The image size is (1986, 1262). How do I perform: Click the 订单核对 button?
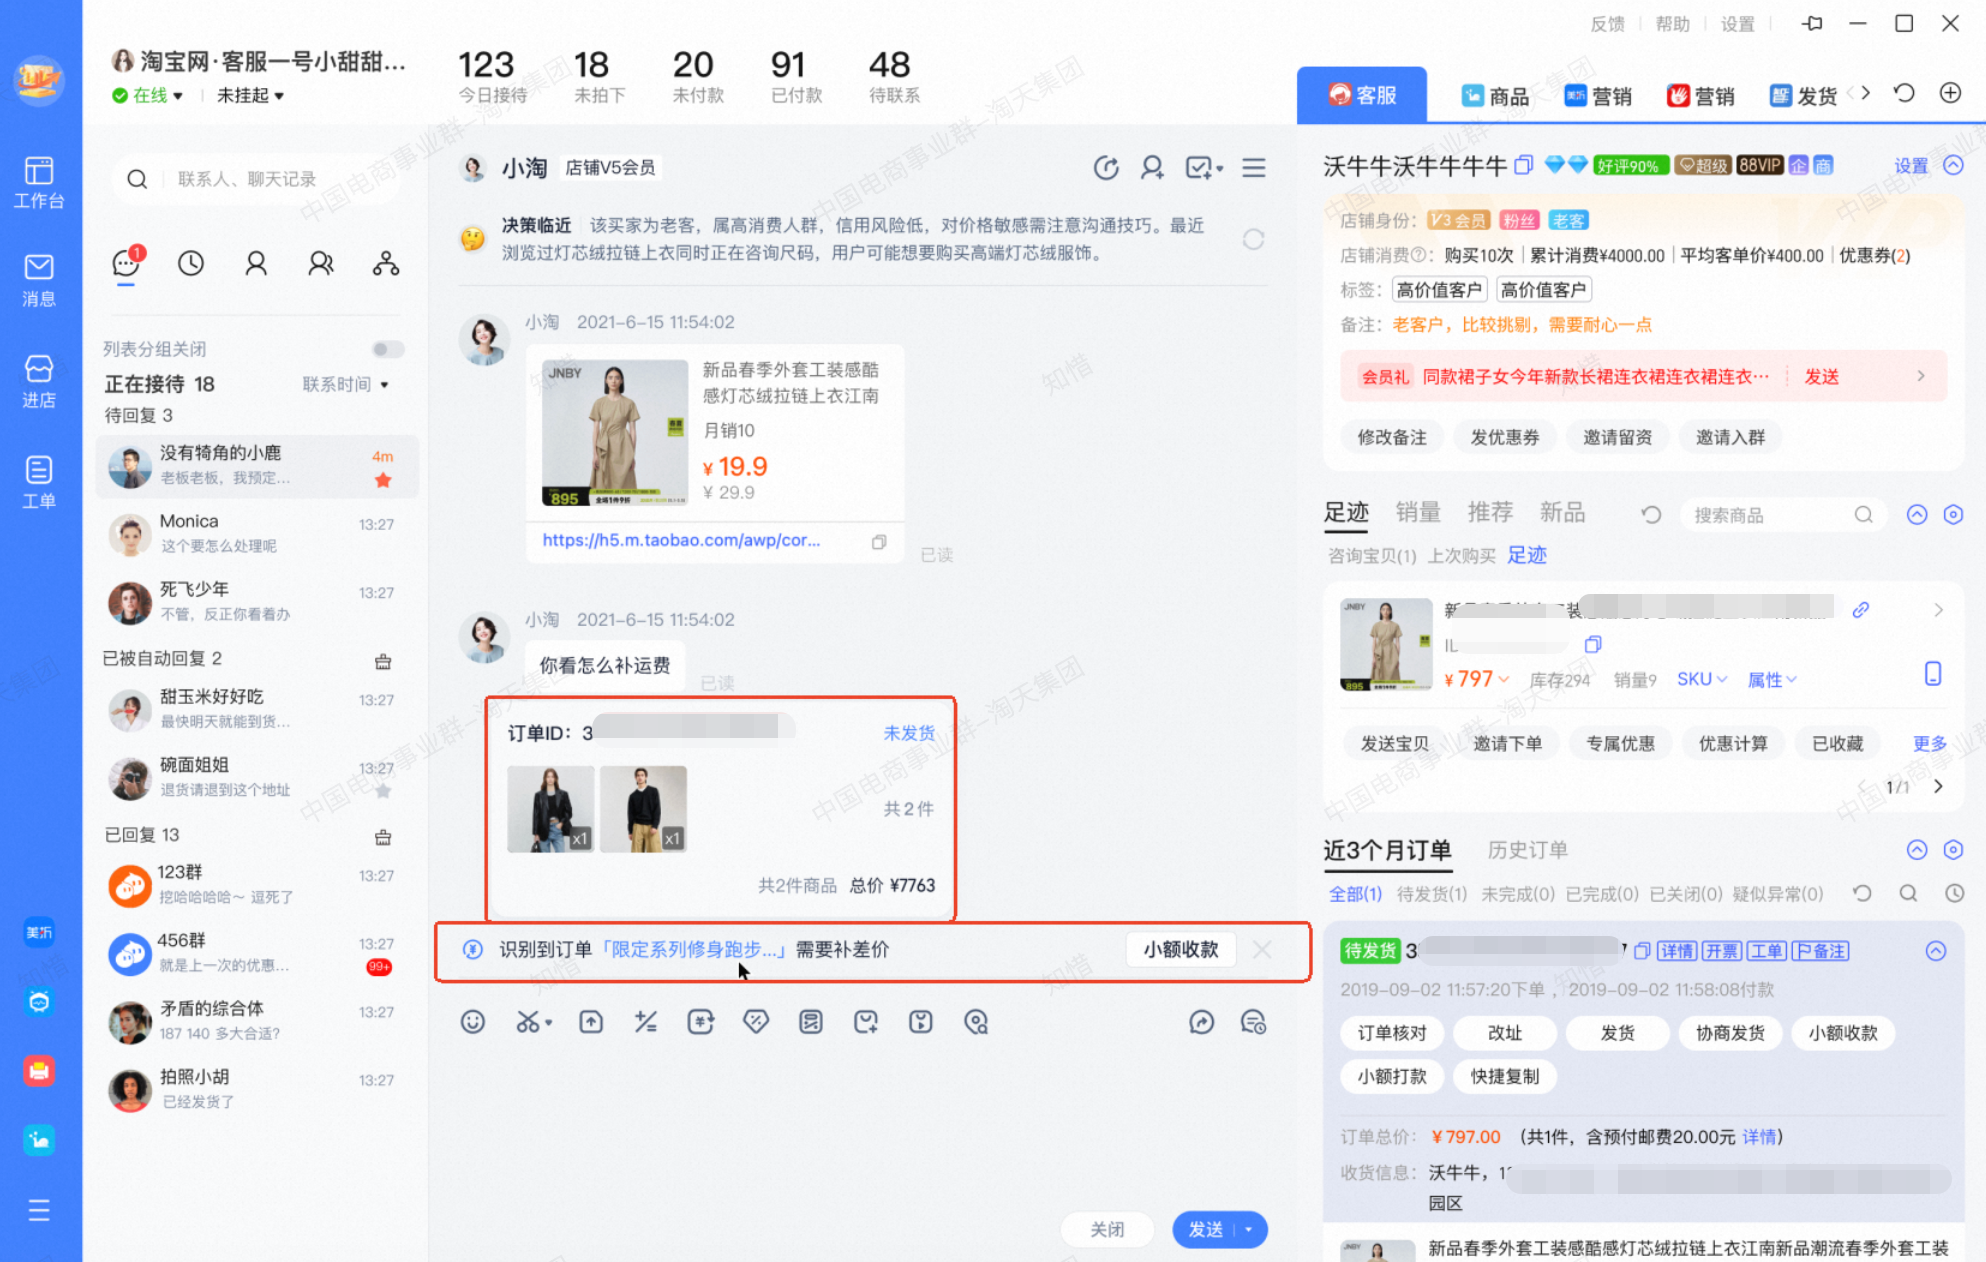1392,1033
